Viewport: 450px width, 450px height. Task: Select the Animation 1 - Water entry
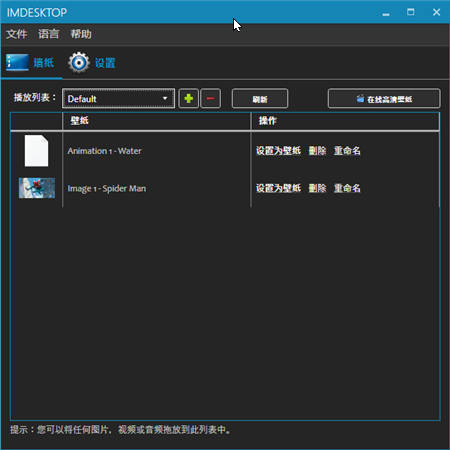pos(104,151)
